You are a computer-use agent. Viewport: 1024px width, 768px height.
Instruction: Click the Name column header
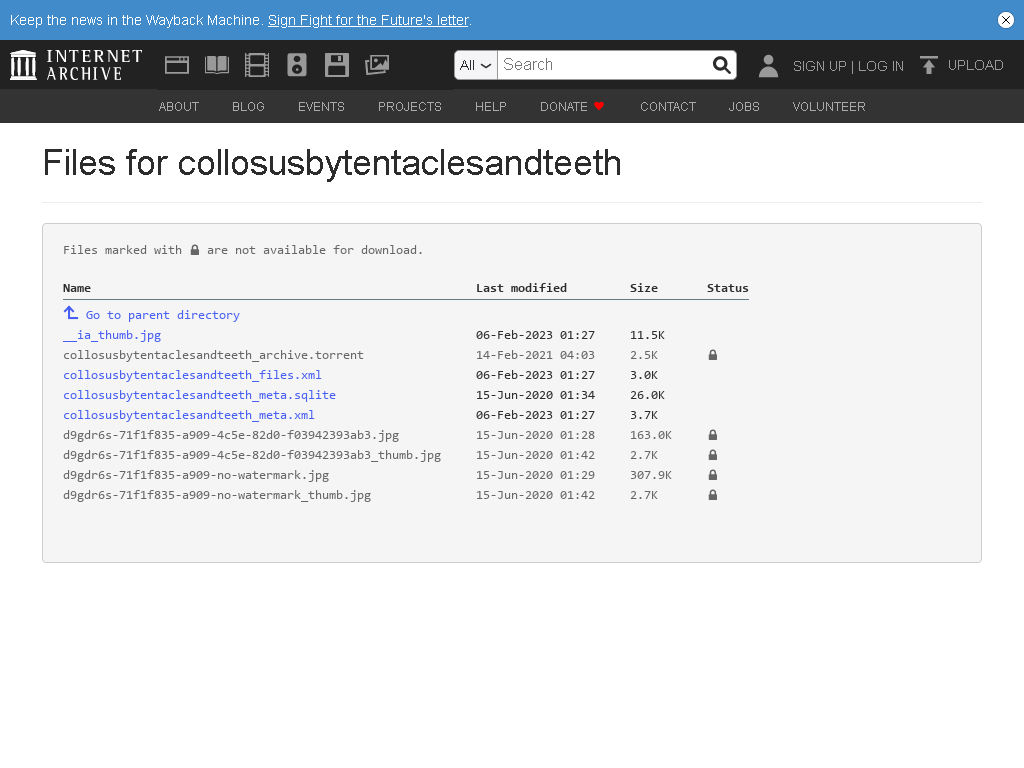coord(76,288)
